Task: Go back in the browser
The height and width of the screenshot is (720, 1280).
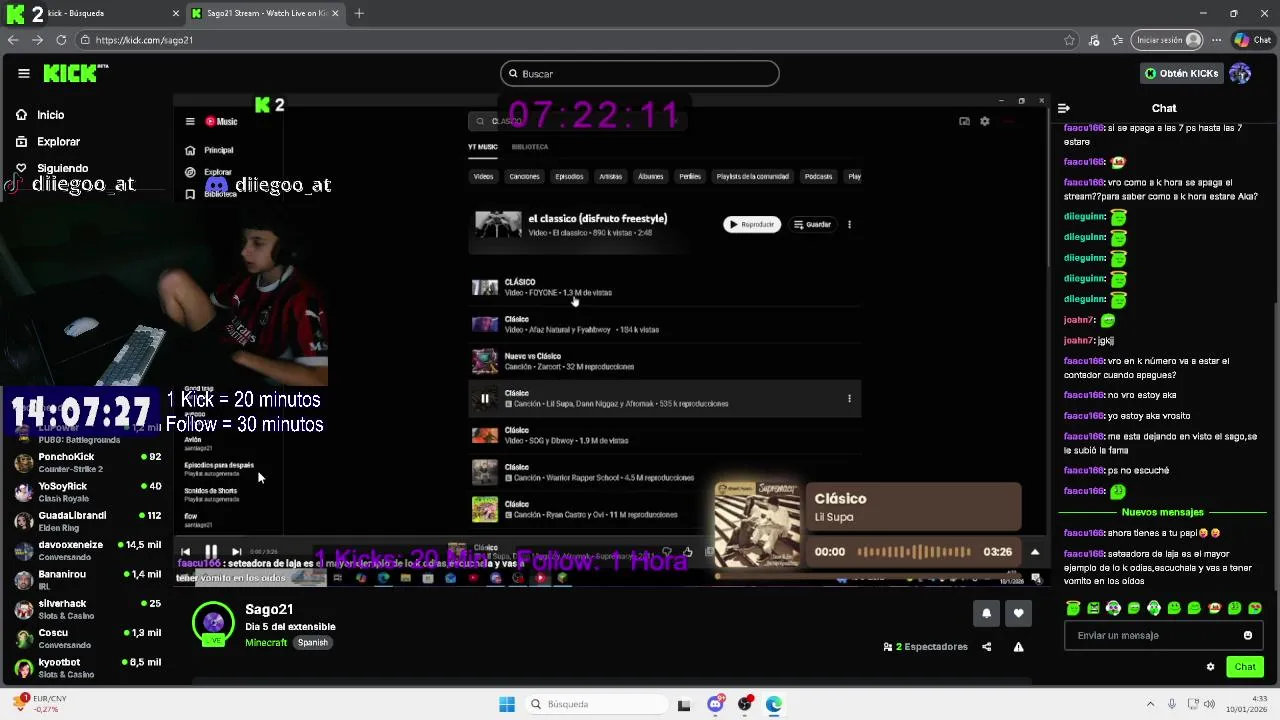Action: coord(13,40)
